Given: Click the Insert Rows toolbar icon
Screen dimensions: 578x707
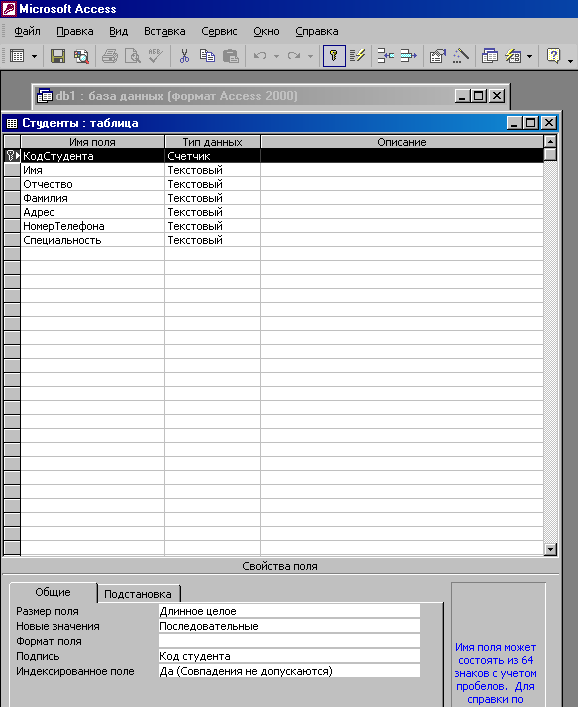Looking at the screenshot, I should click(385, 56).
